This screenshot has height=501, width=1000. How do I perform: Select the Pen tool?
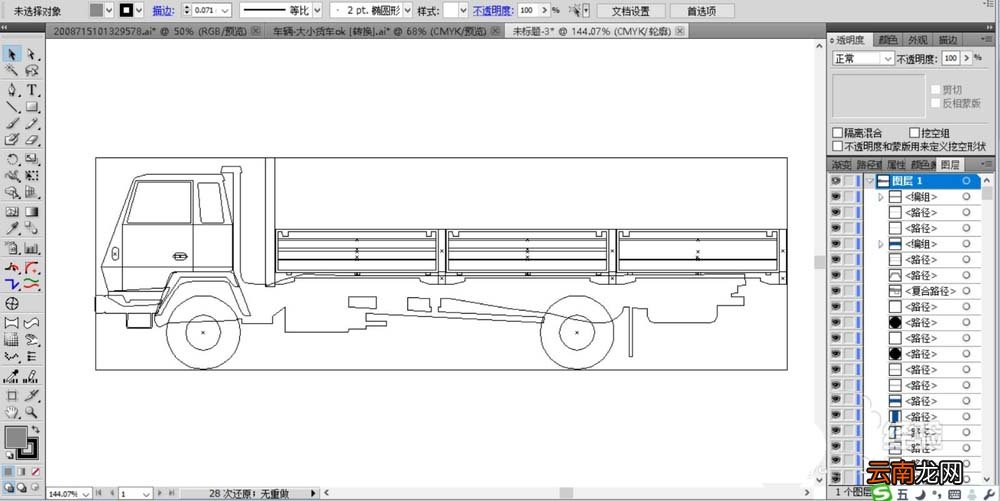[12, 89]
